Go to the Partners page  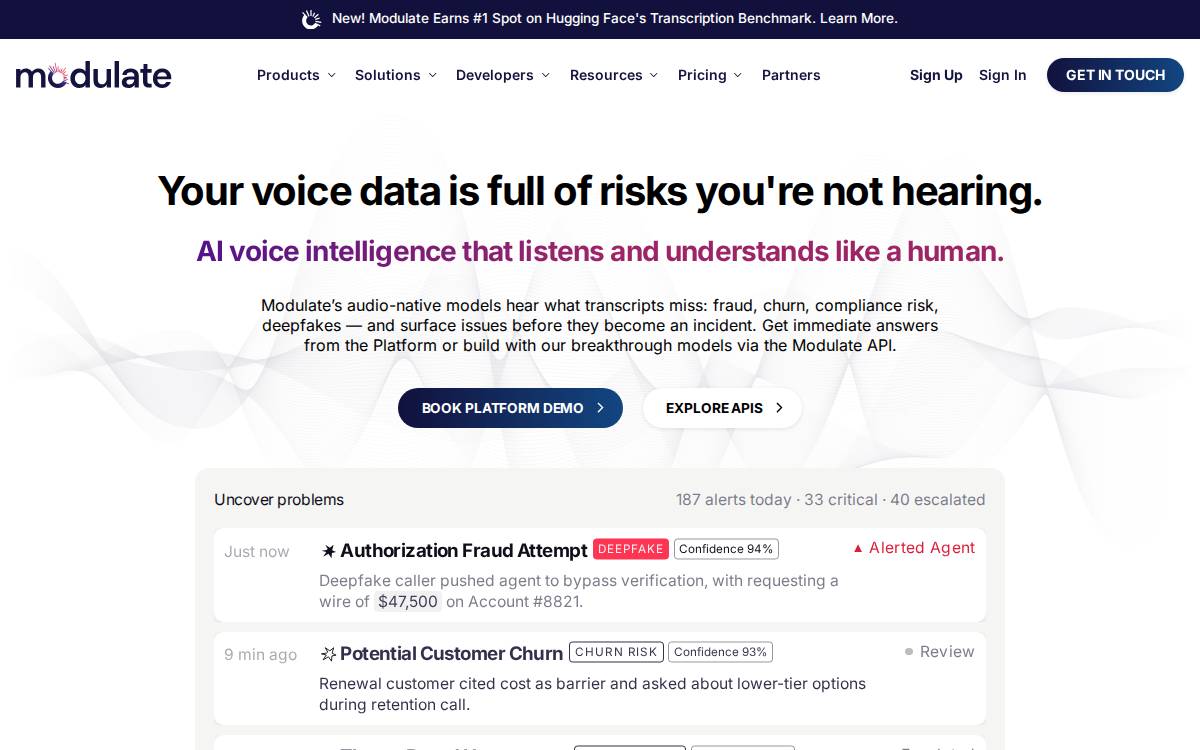pos(791,75)
